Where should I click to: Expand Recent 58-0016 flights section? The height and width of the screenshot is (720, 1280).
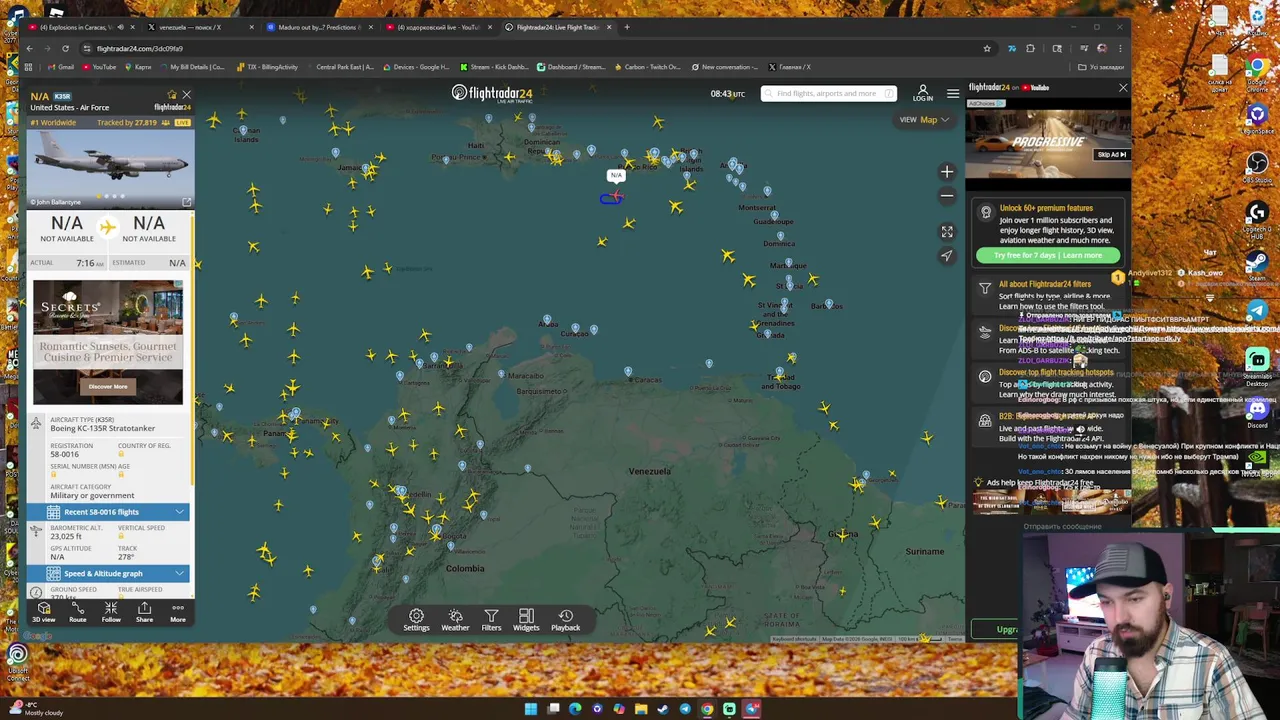110,512
